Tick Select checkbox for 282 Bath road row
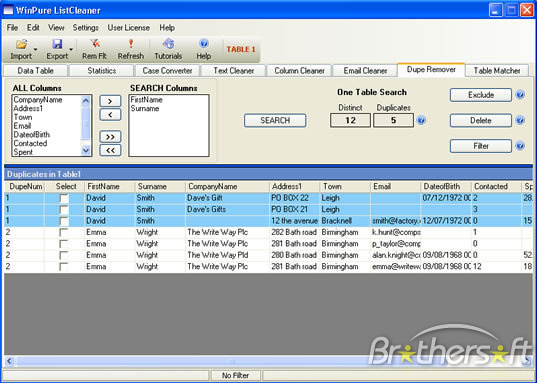This screenshot has width=537, height=383. 64,233
